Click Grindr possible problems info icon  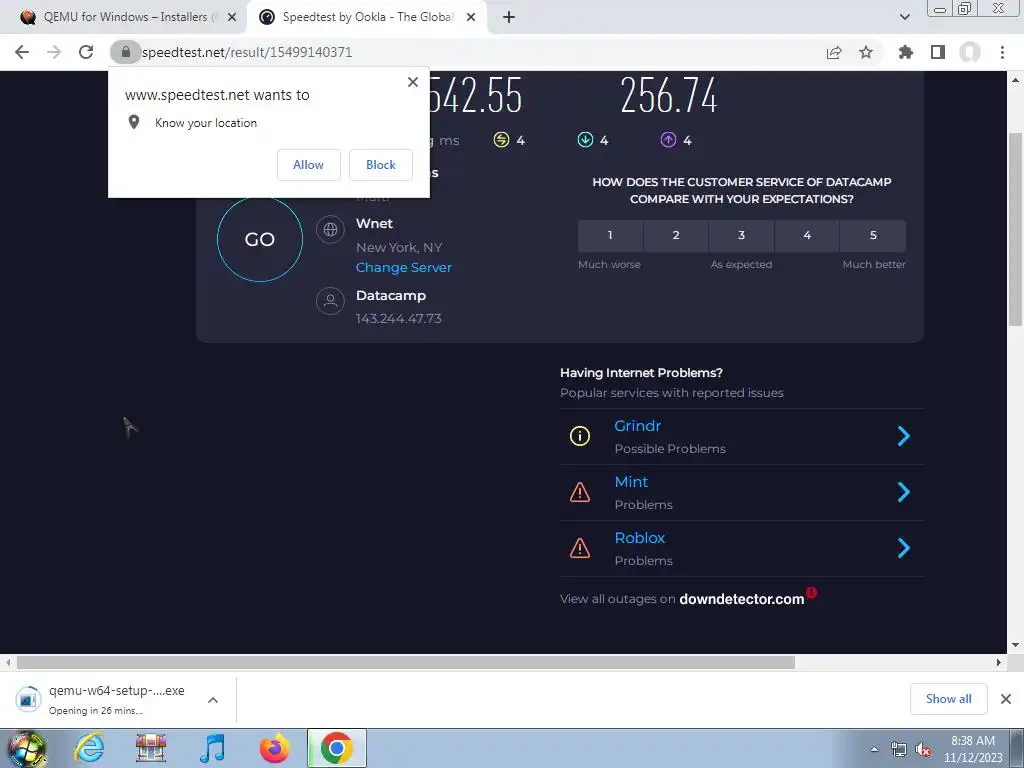pos(580,436)
